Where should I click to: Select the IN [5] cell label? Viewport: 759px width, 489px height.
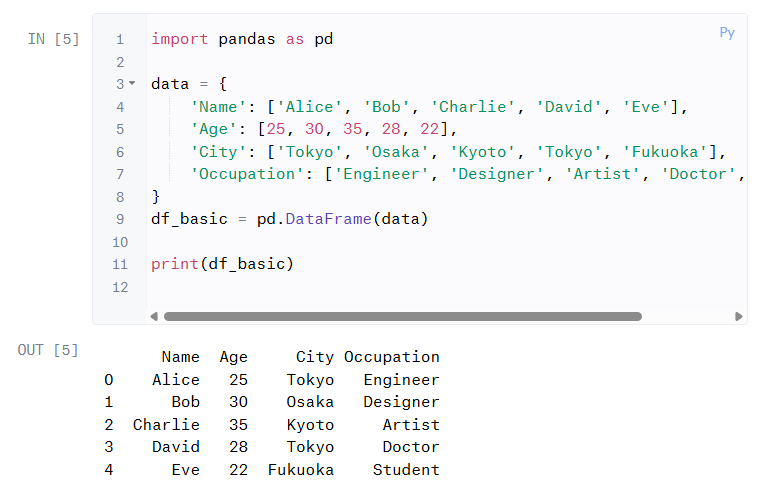coord(53,40)
